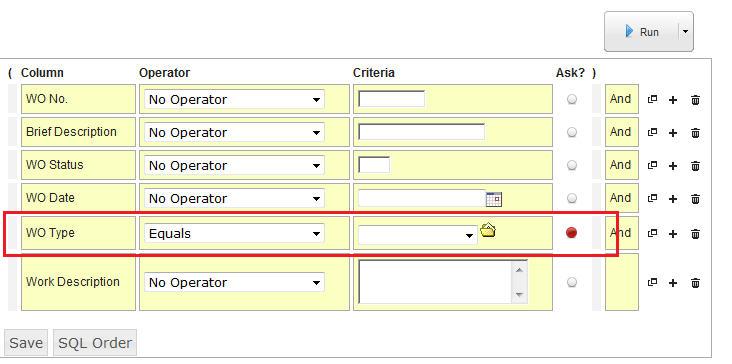Click the Work Description text area scroll-up arrow
732x364 pixels.
coord(519,269)
